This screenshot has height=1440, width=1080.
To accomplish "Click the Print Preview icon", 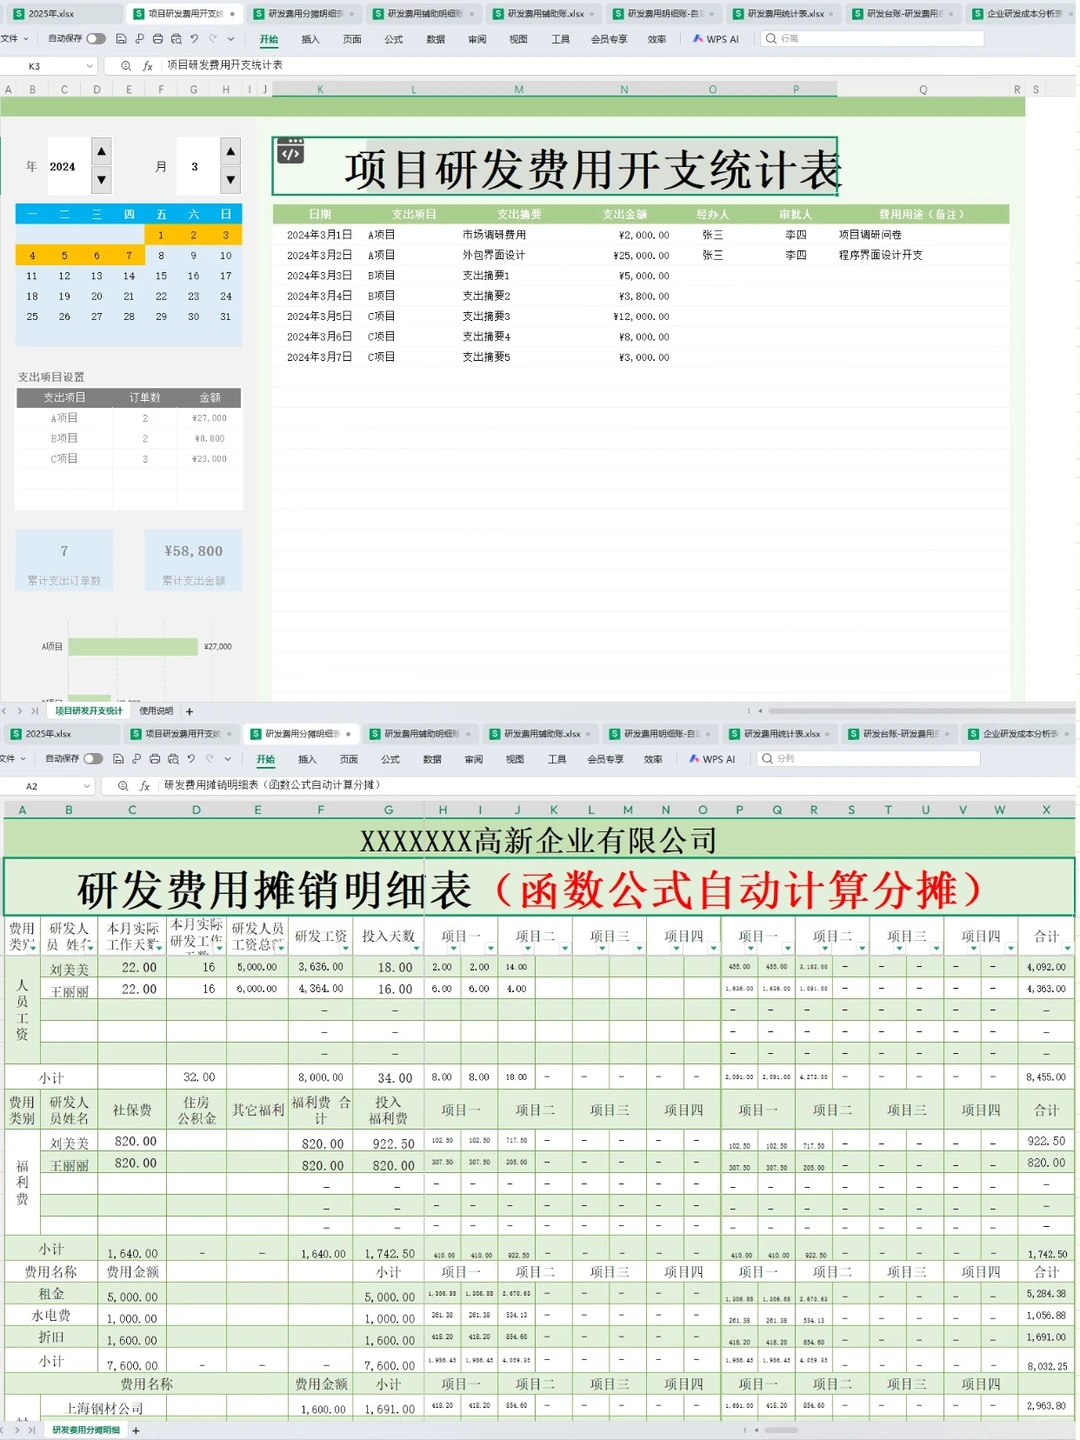I will (x=176, y=39).
